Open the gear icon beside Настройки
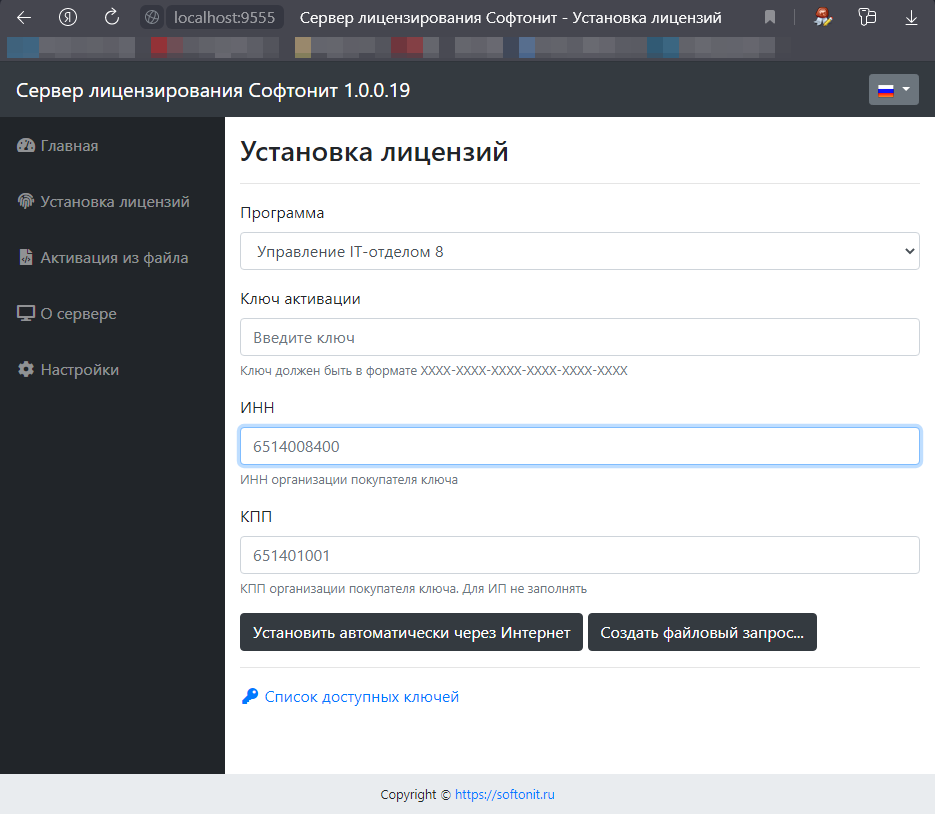Image resolution: width=935 pixels, height=814 pixels. point(25,369)
